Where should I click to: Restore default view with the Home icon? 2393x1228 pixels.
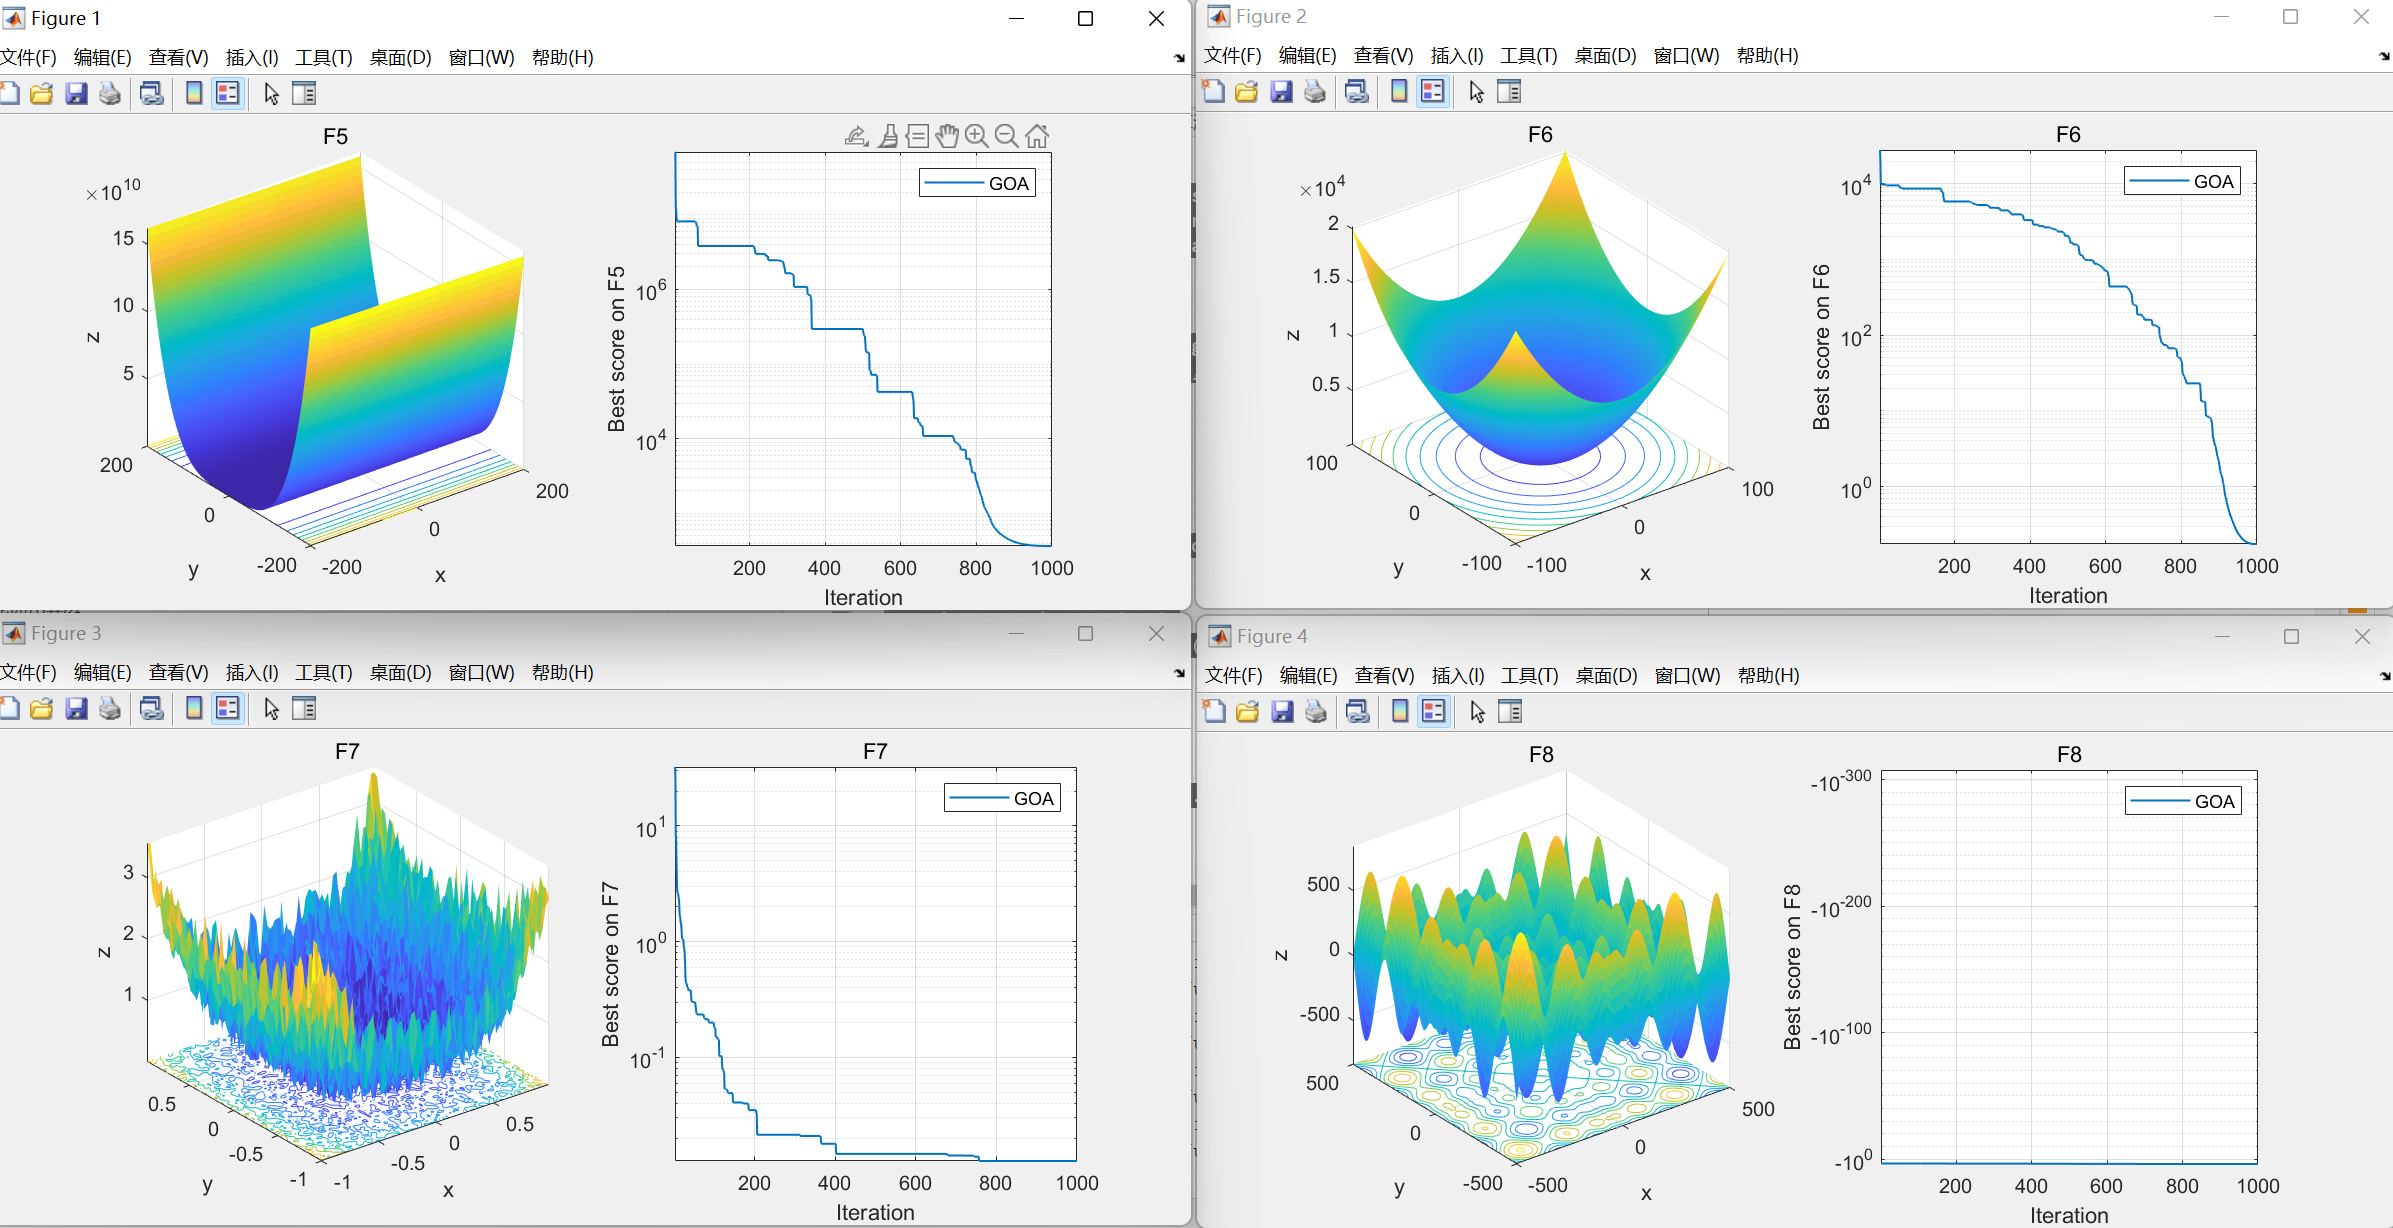pos(1037,135)
